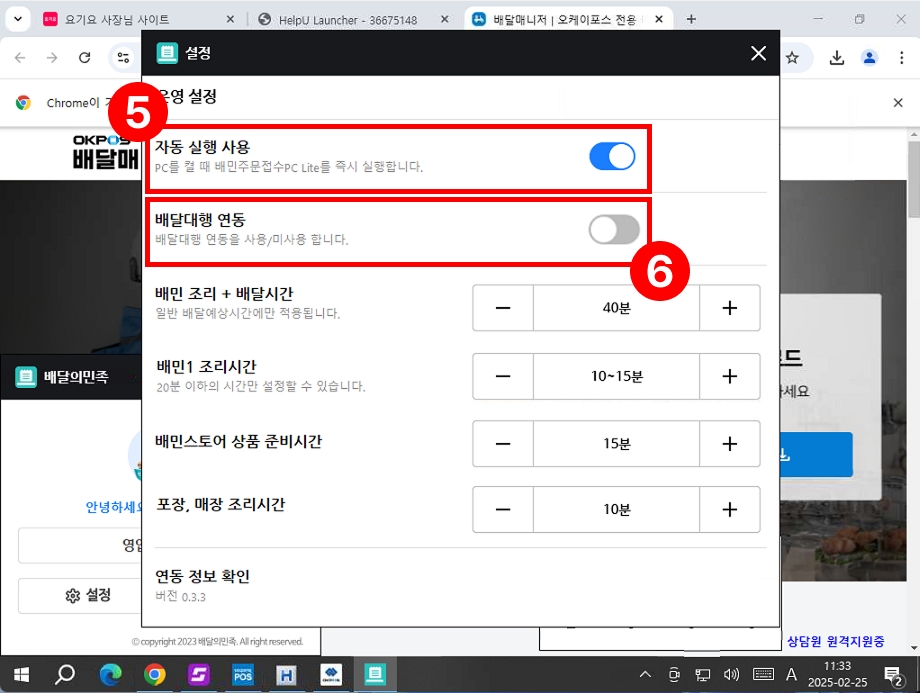Viewport: 920px width, 693px height.
Task: Open Windows taskbar search
Action: pyautogui.click(x=65, y=675)
